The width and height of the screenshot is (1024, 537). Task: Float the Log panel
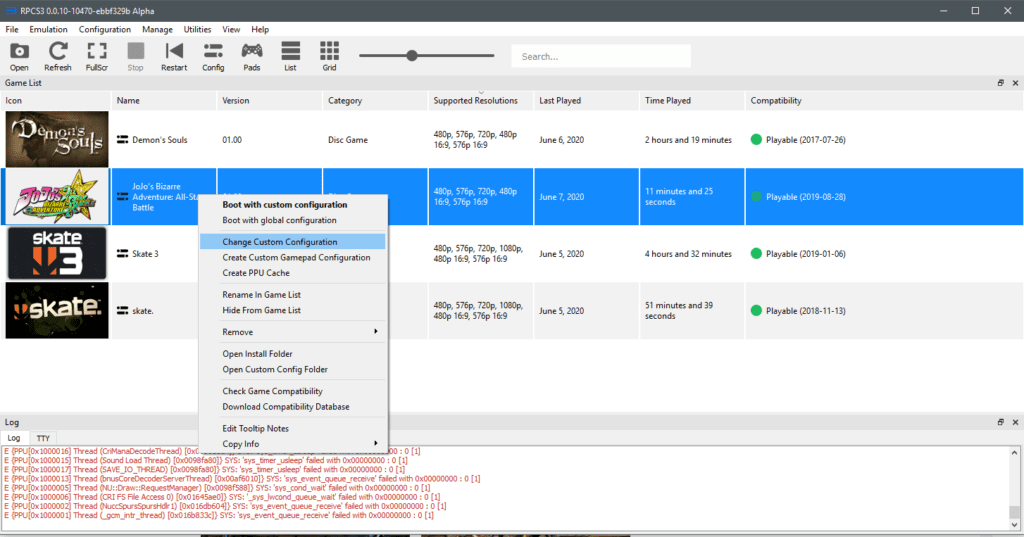click(1000, 422)
